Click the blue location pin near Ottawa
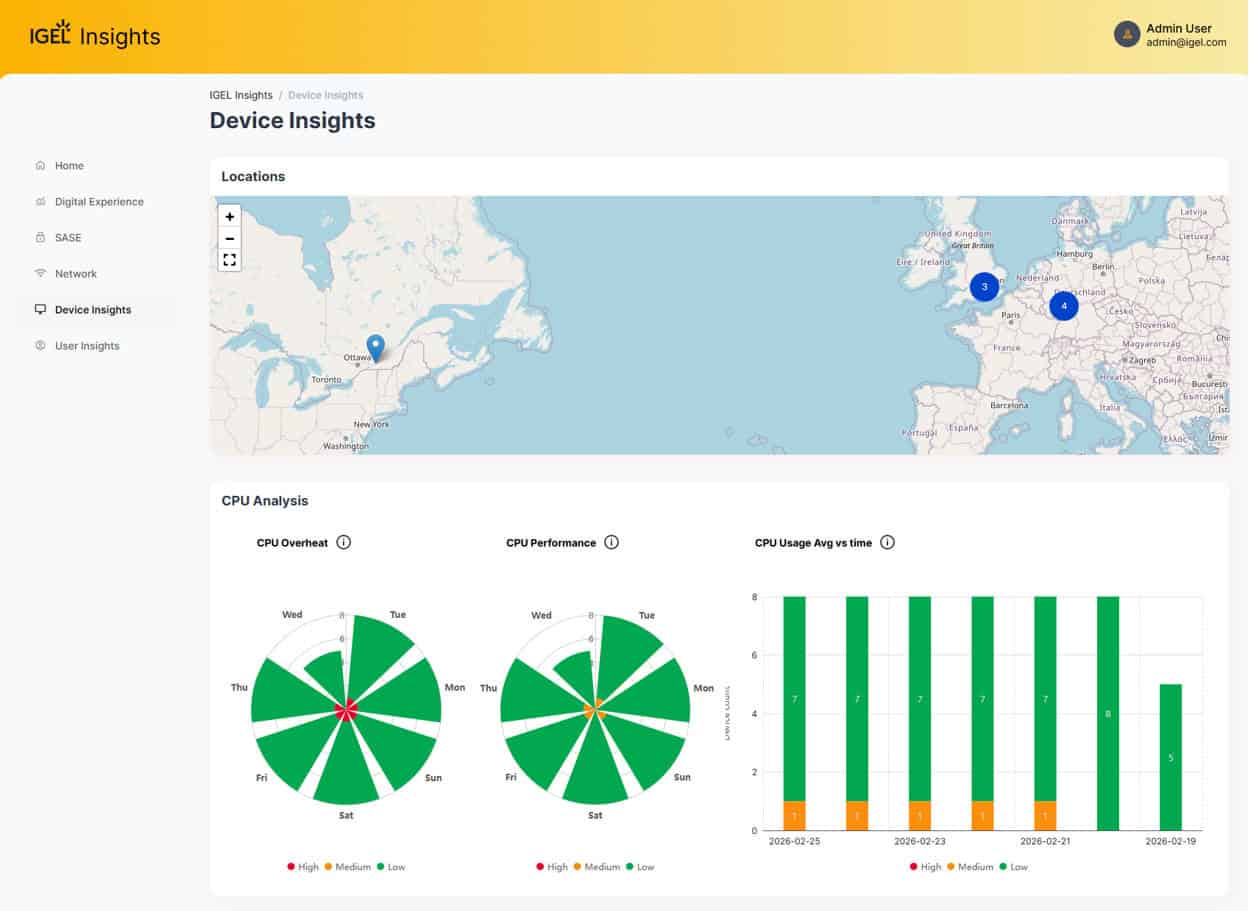The height and width of the screenshot is (911, 1249). (375, 347)
